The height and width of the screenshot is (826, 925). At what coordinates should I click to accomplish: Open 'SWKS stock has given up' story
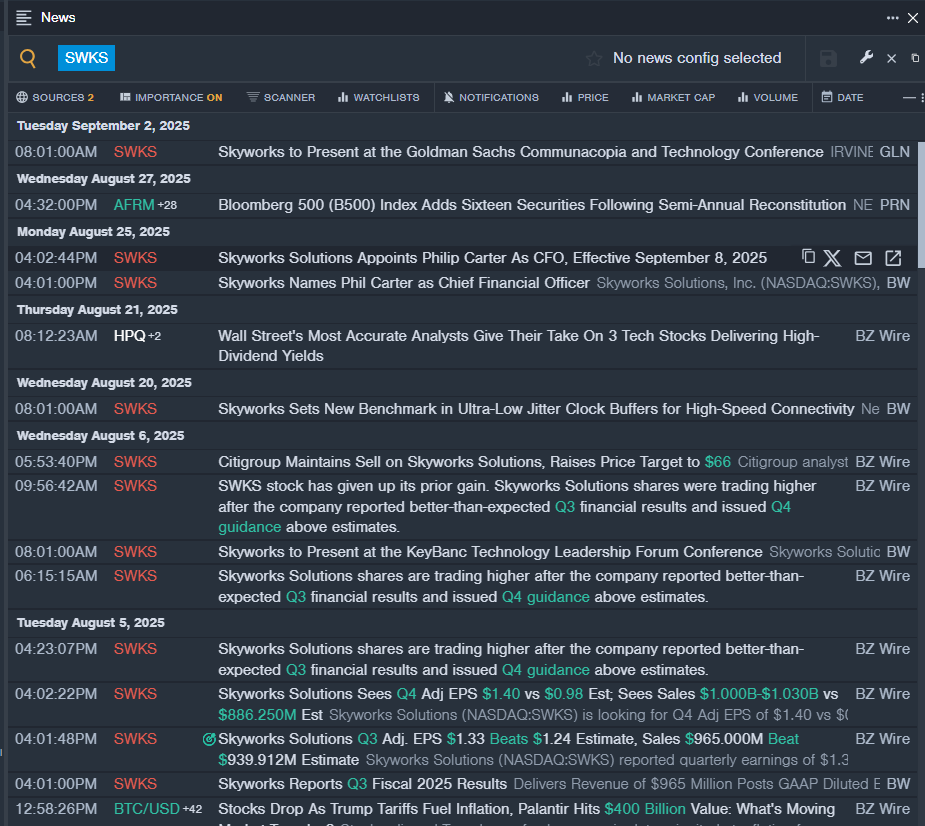coord(517,506)
